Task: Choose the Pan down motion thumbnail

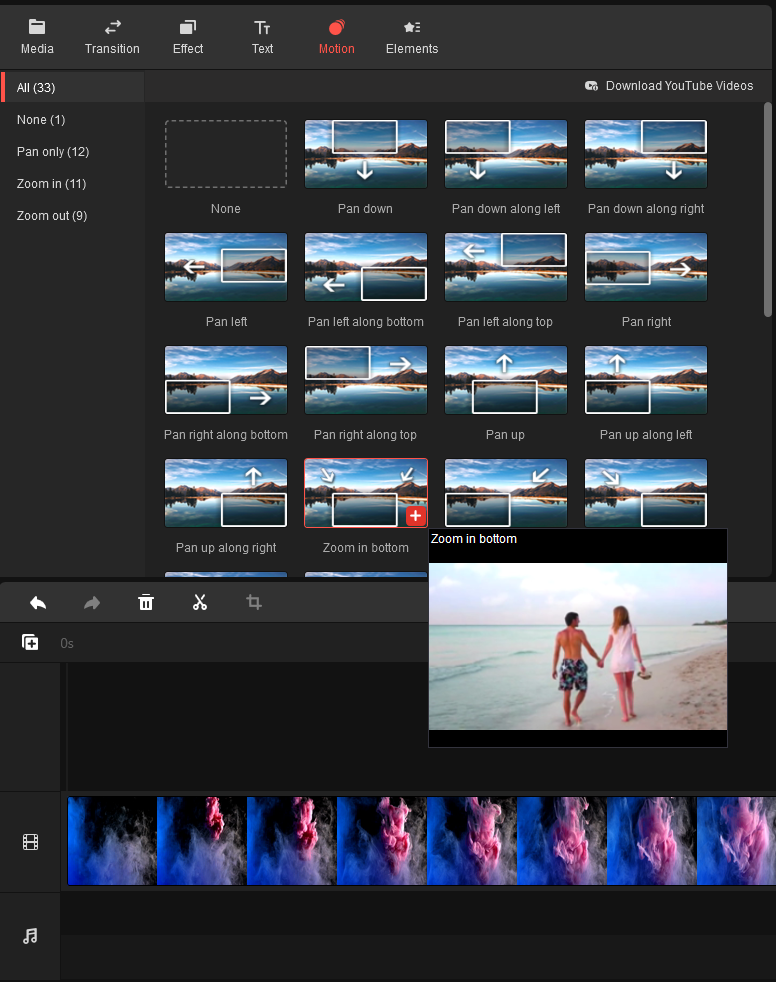Action: [x=365, y=154]
